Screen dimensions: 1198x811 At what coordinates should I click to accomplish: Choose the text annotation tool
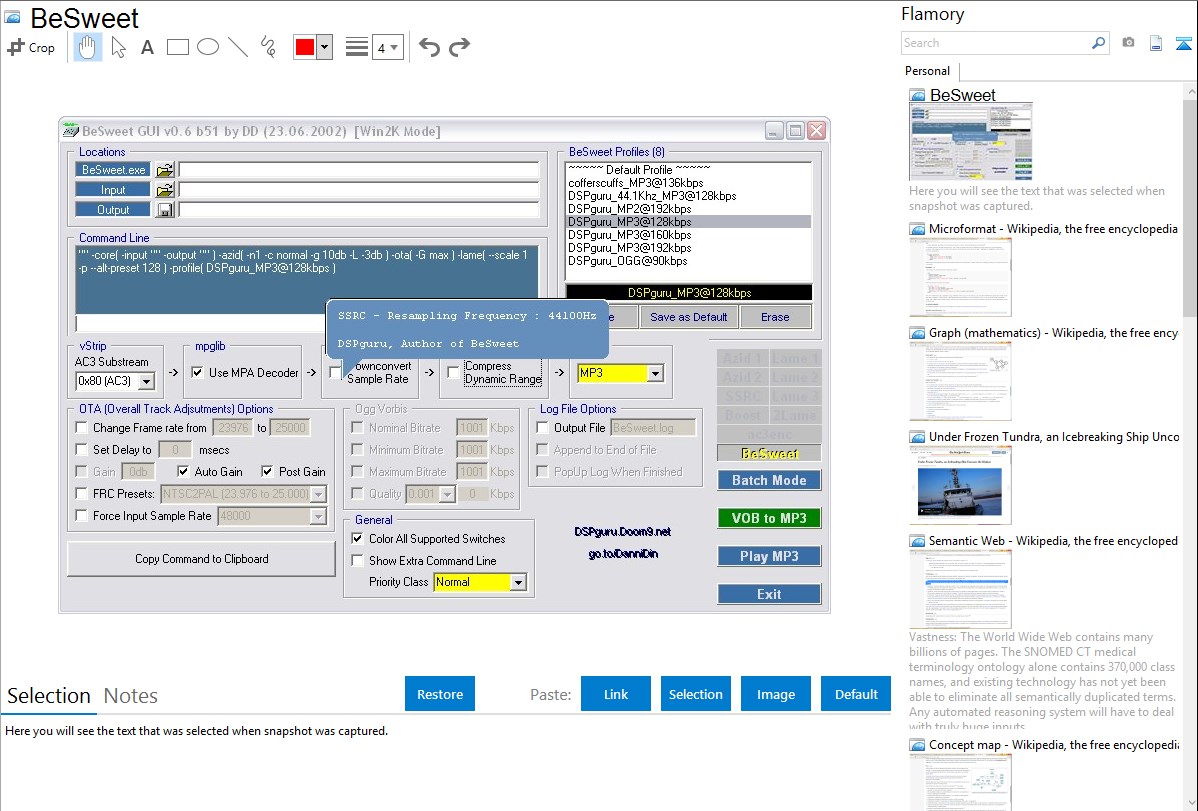[x=147, y=47]
